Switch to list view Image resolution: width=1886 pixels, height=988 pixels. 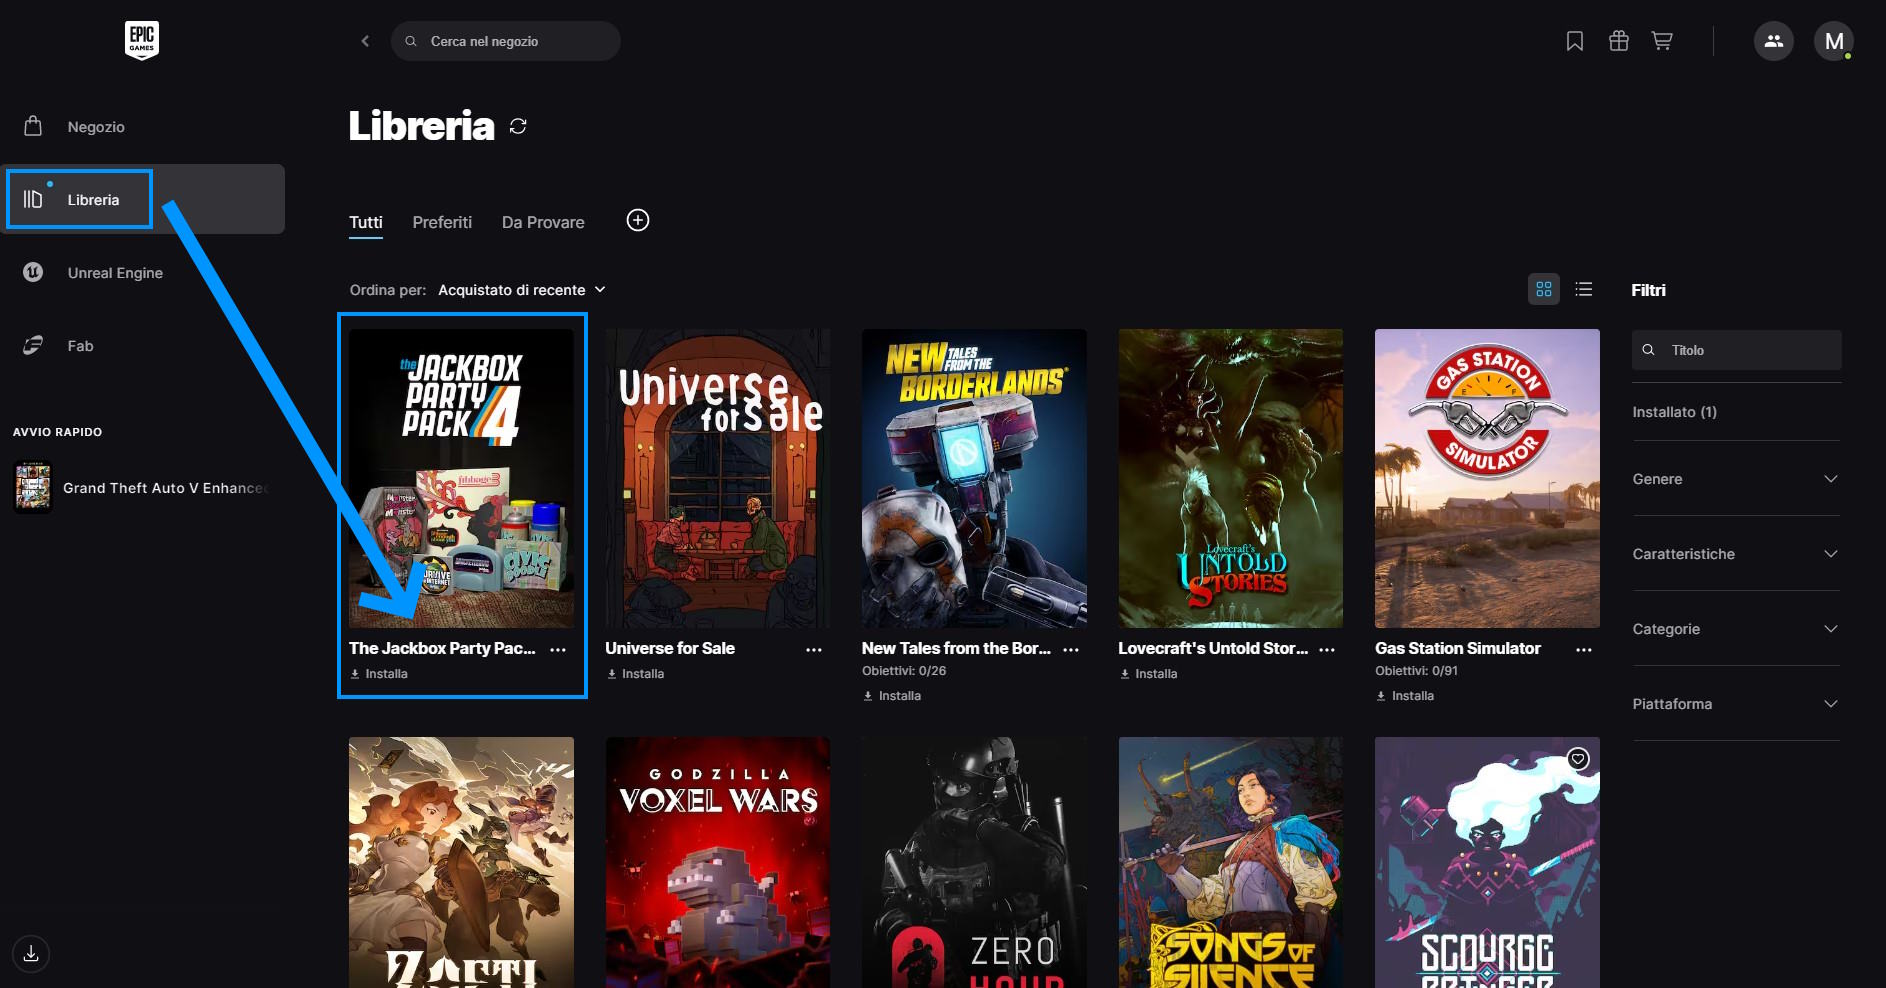1583,289
